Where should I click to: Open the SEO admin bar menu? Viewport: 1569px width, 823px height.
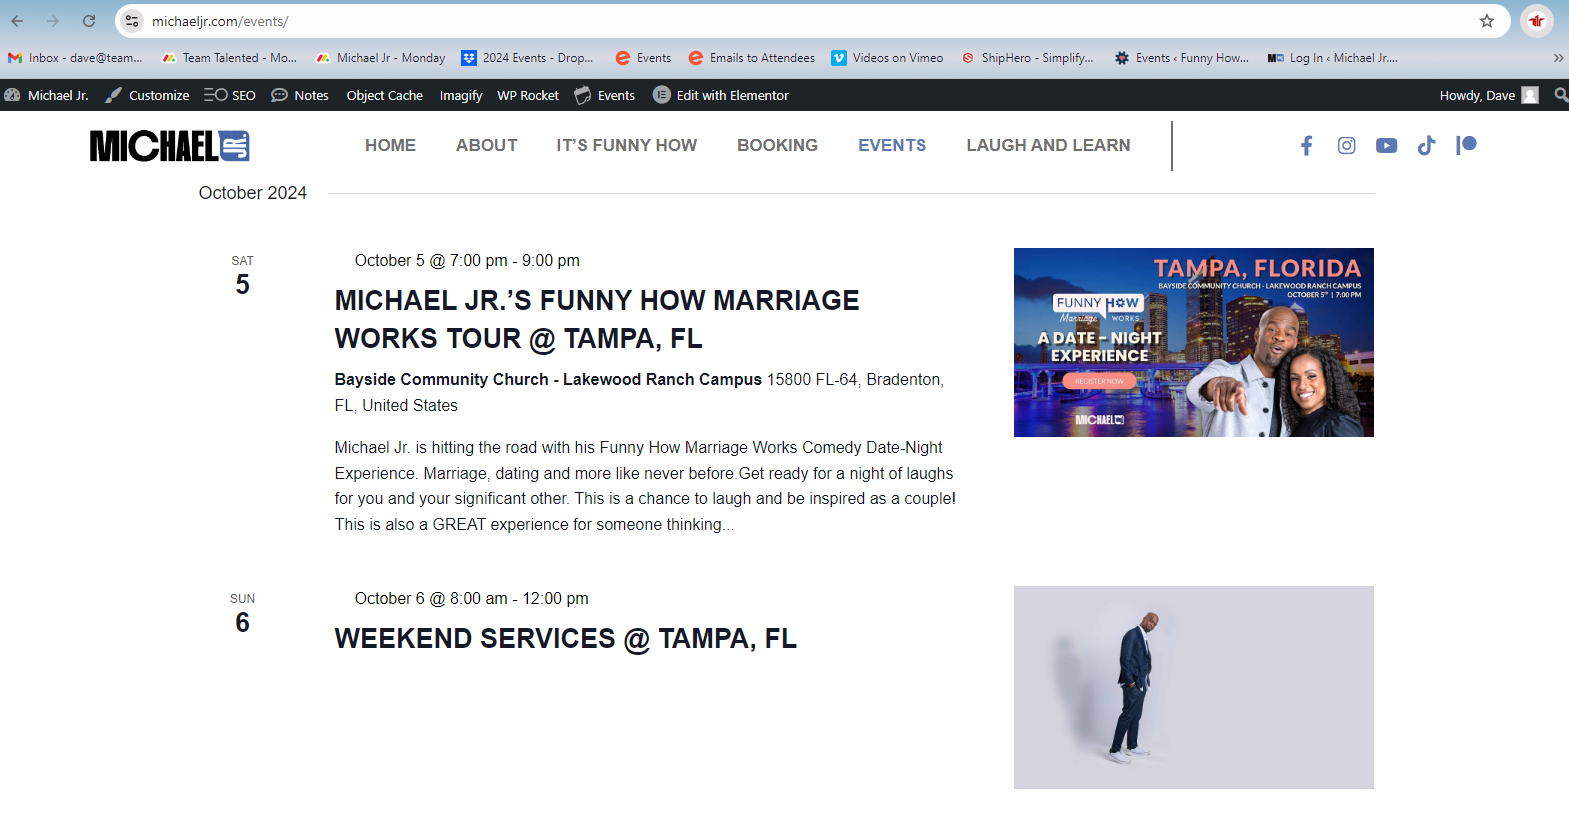click(230, 95)
